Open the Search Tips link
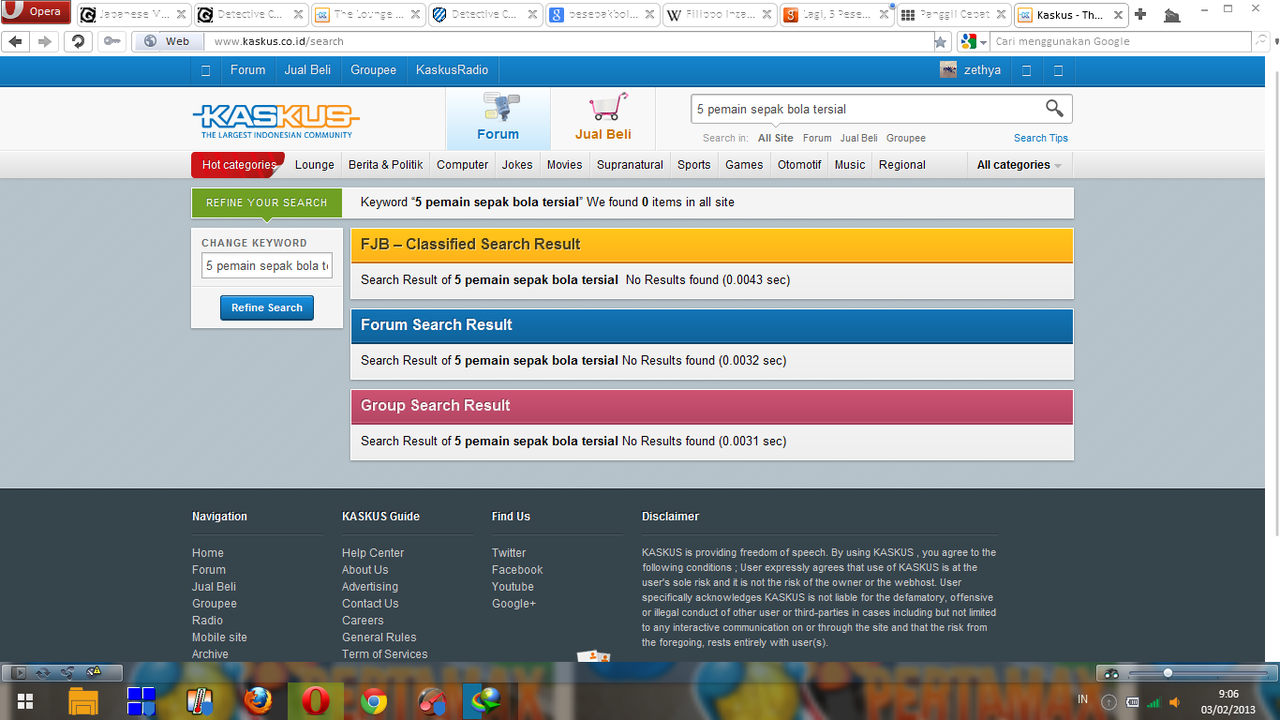 pos(1041,138)
